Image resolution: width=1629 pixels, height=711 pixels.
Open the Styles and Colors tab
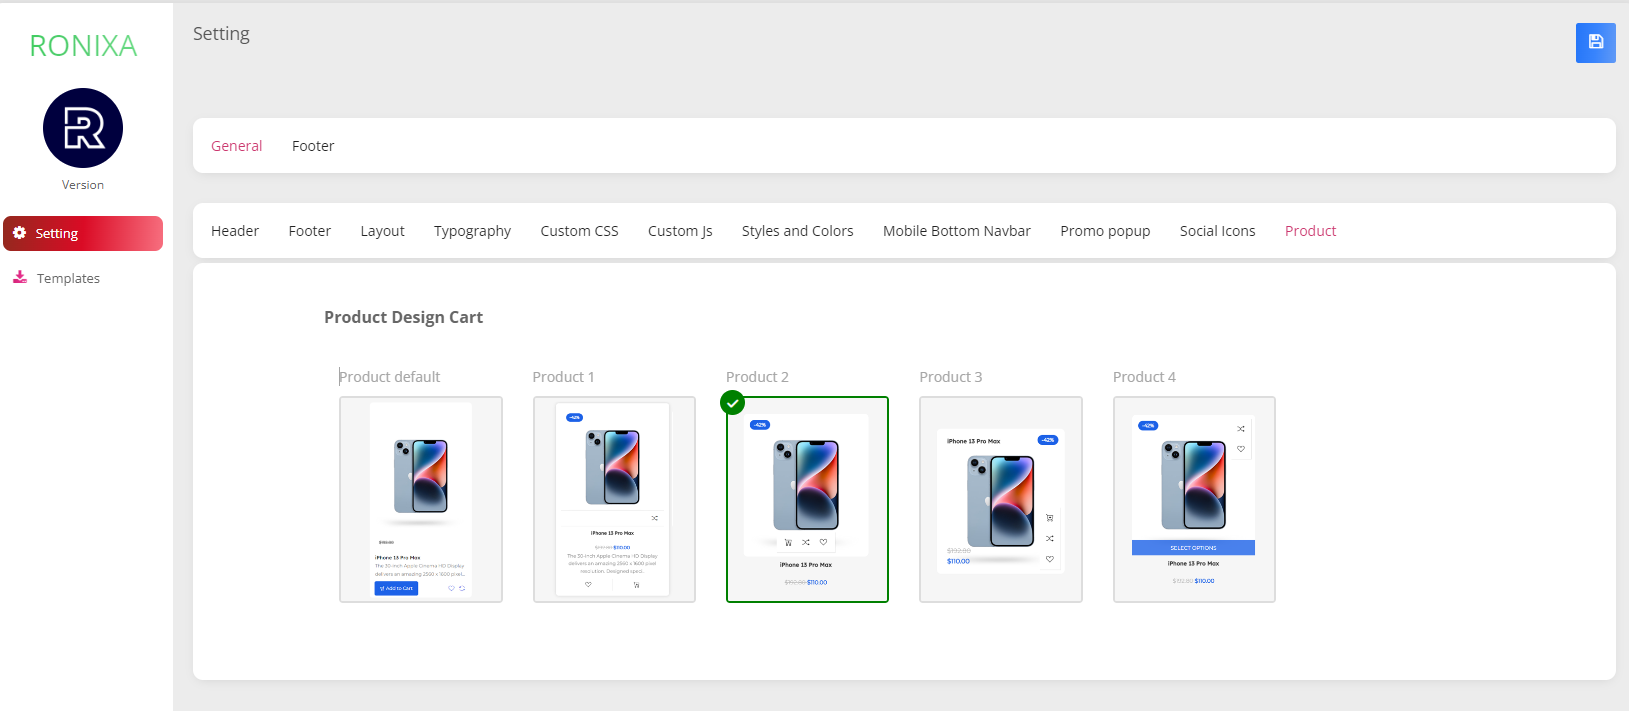click(x=797, y=231)
